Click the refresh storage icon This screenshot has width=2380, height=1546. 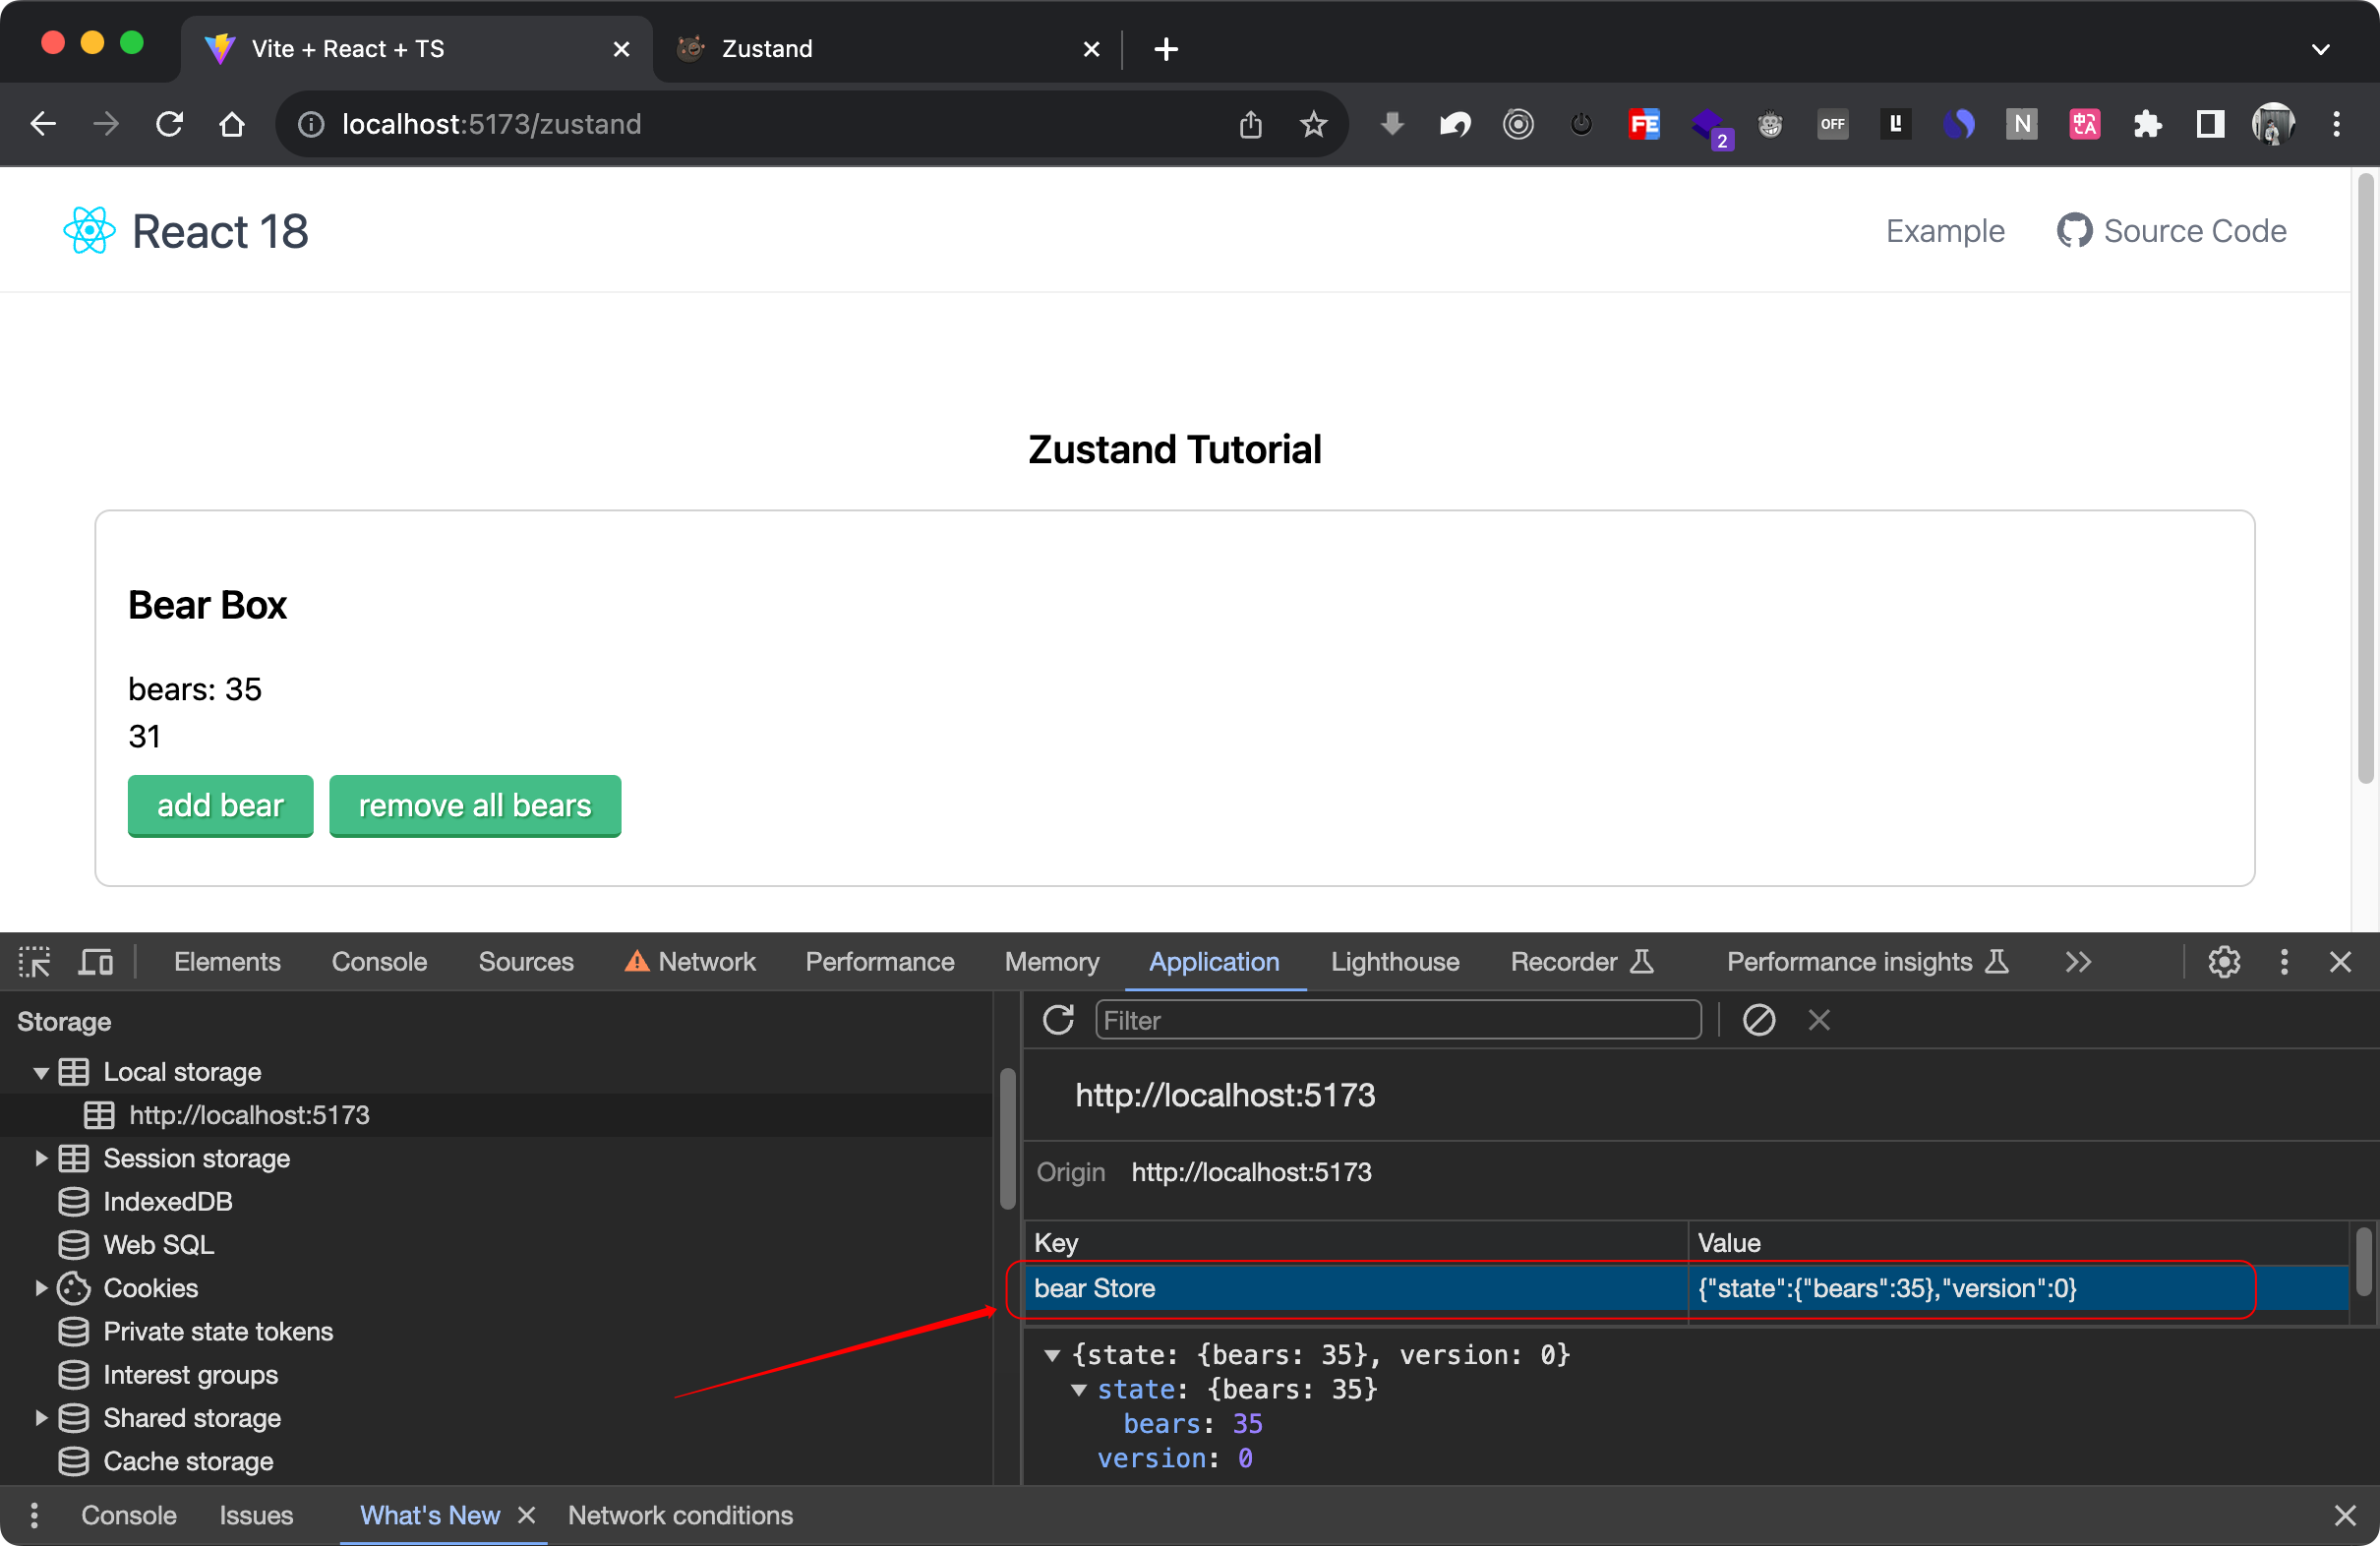(x=1058, y=1020)
